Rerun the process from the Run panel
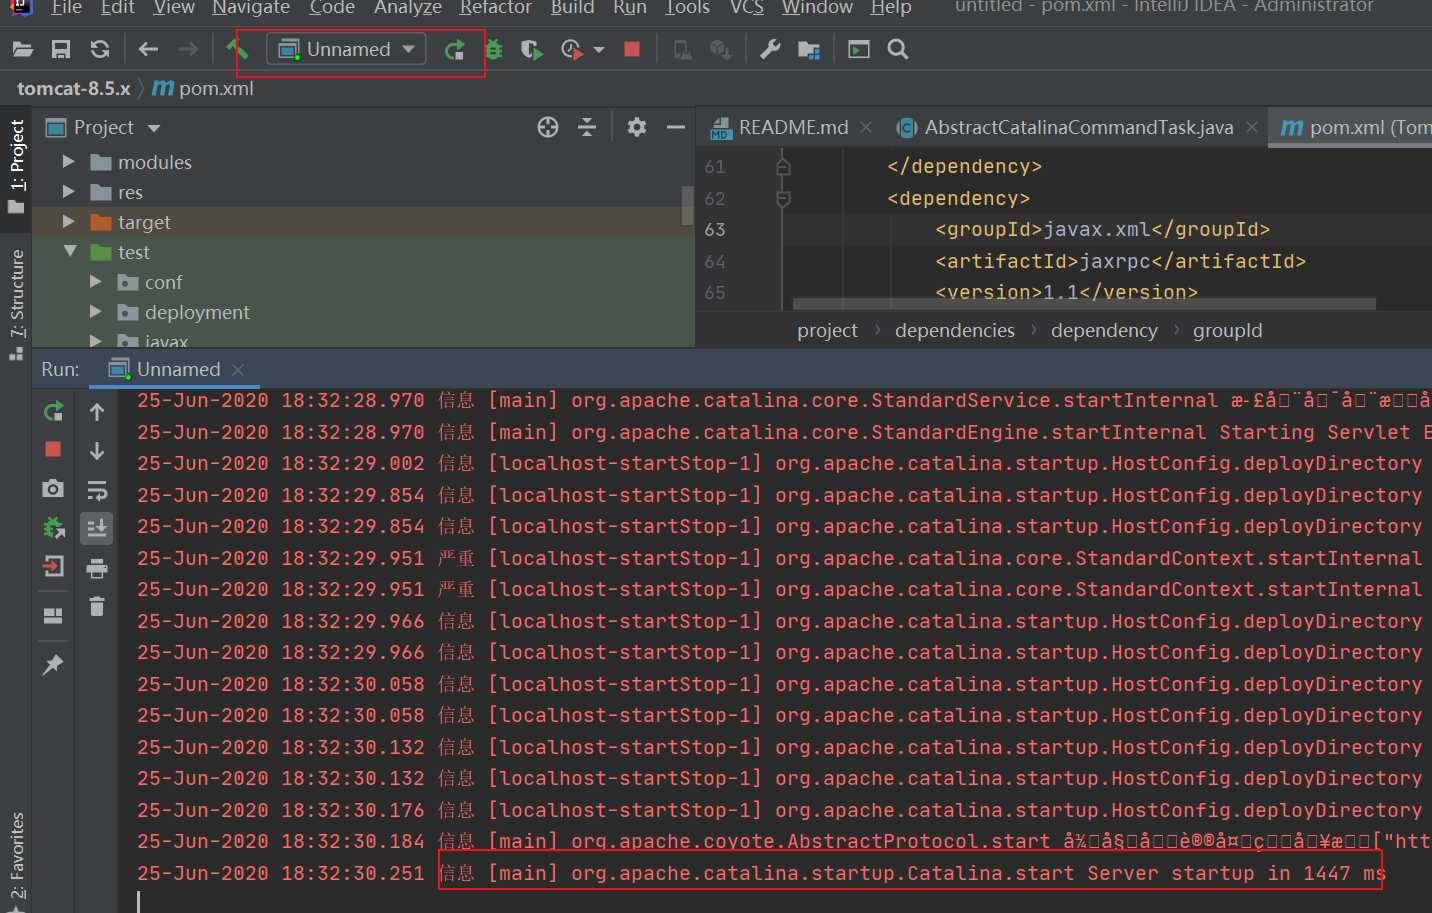 53,411
